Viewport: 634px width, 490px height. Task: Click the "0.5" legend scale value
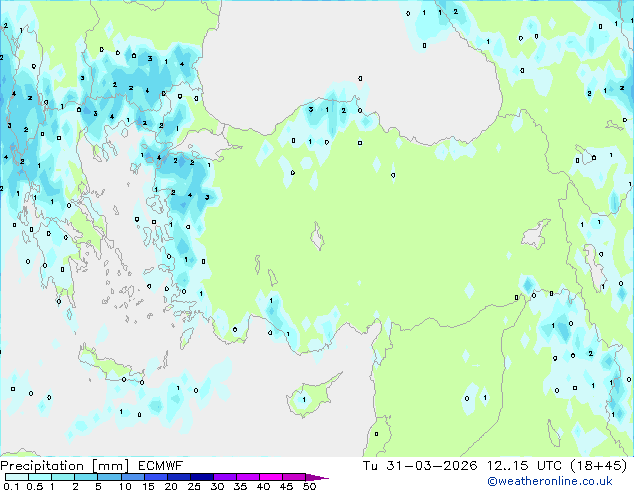(35, 486)
